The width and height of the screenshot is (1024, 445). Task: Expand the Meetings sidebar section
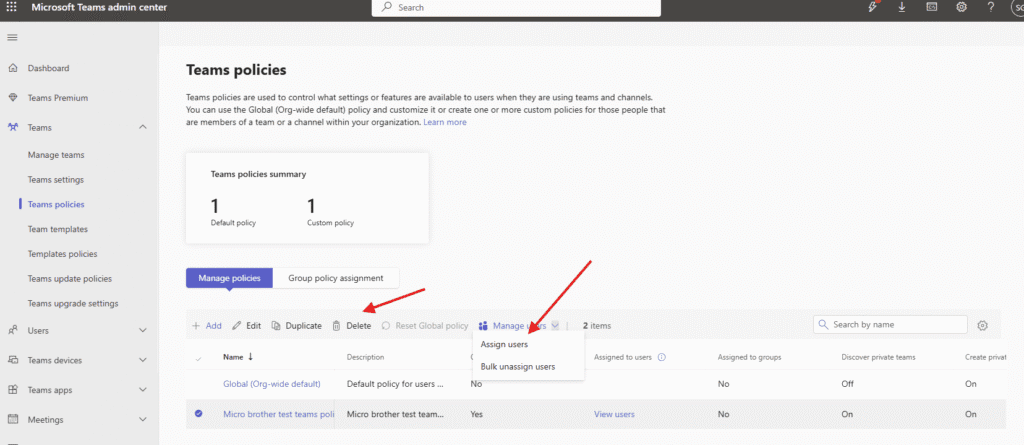pyautogui.click(x=143, y=420)
